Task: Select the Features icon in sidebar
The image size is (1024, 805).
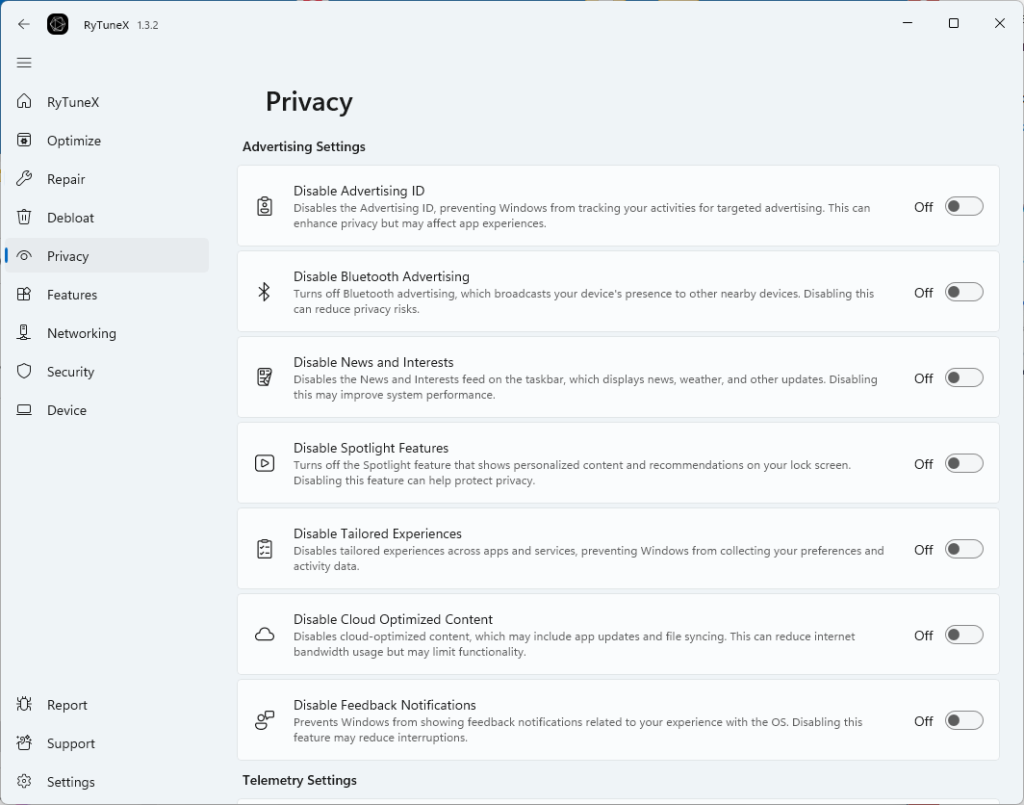Action: 25,295
